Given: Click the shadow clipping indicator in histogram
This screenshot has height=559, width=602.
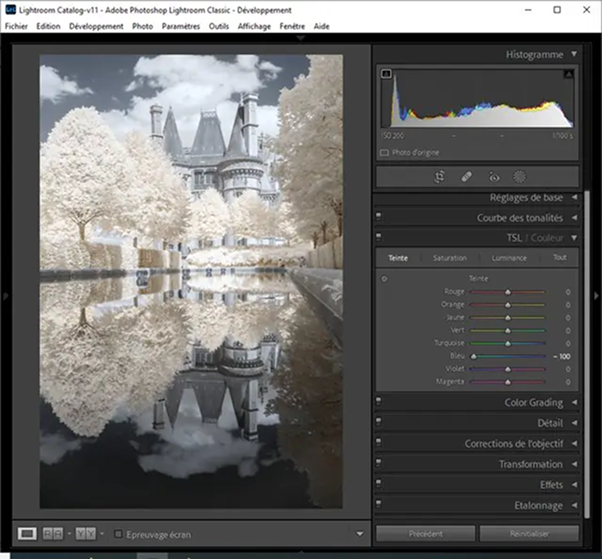Looking at the screenshot, I should (x=386, y=74).
